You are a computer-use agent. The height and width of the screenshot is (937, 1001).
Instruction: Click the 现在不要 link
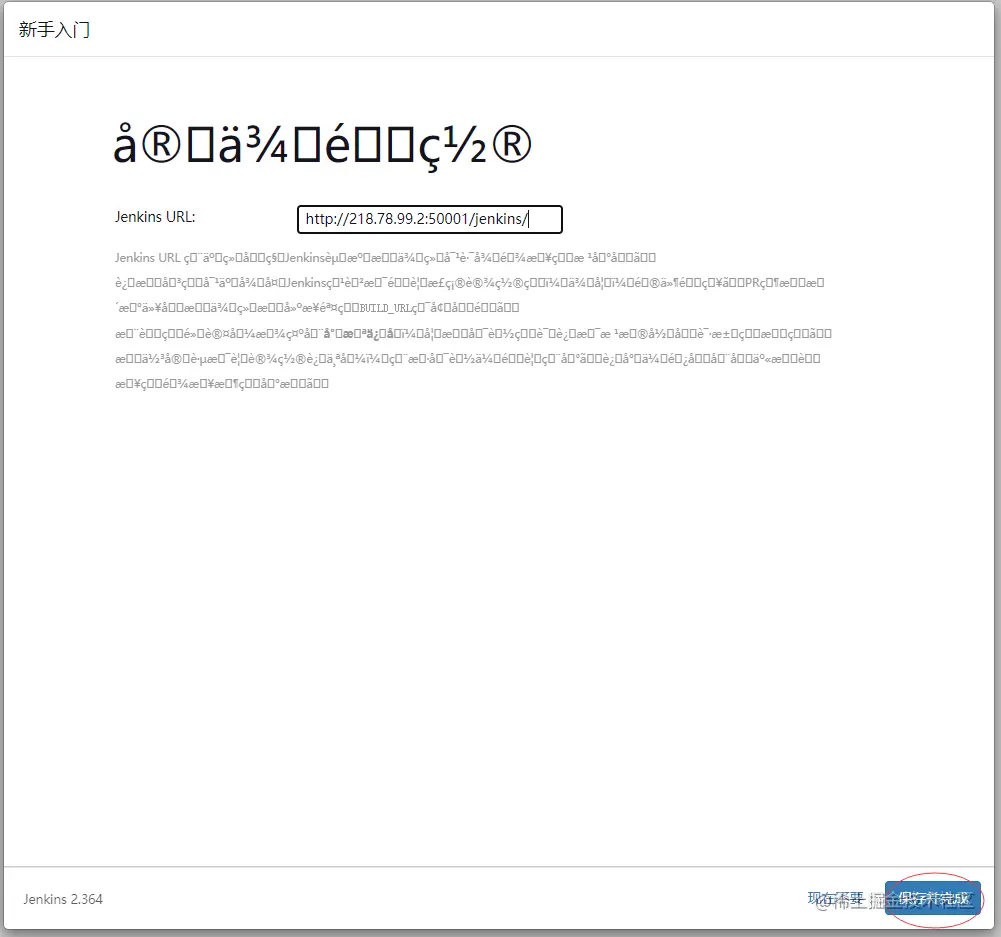(836, 898)
